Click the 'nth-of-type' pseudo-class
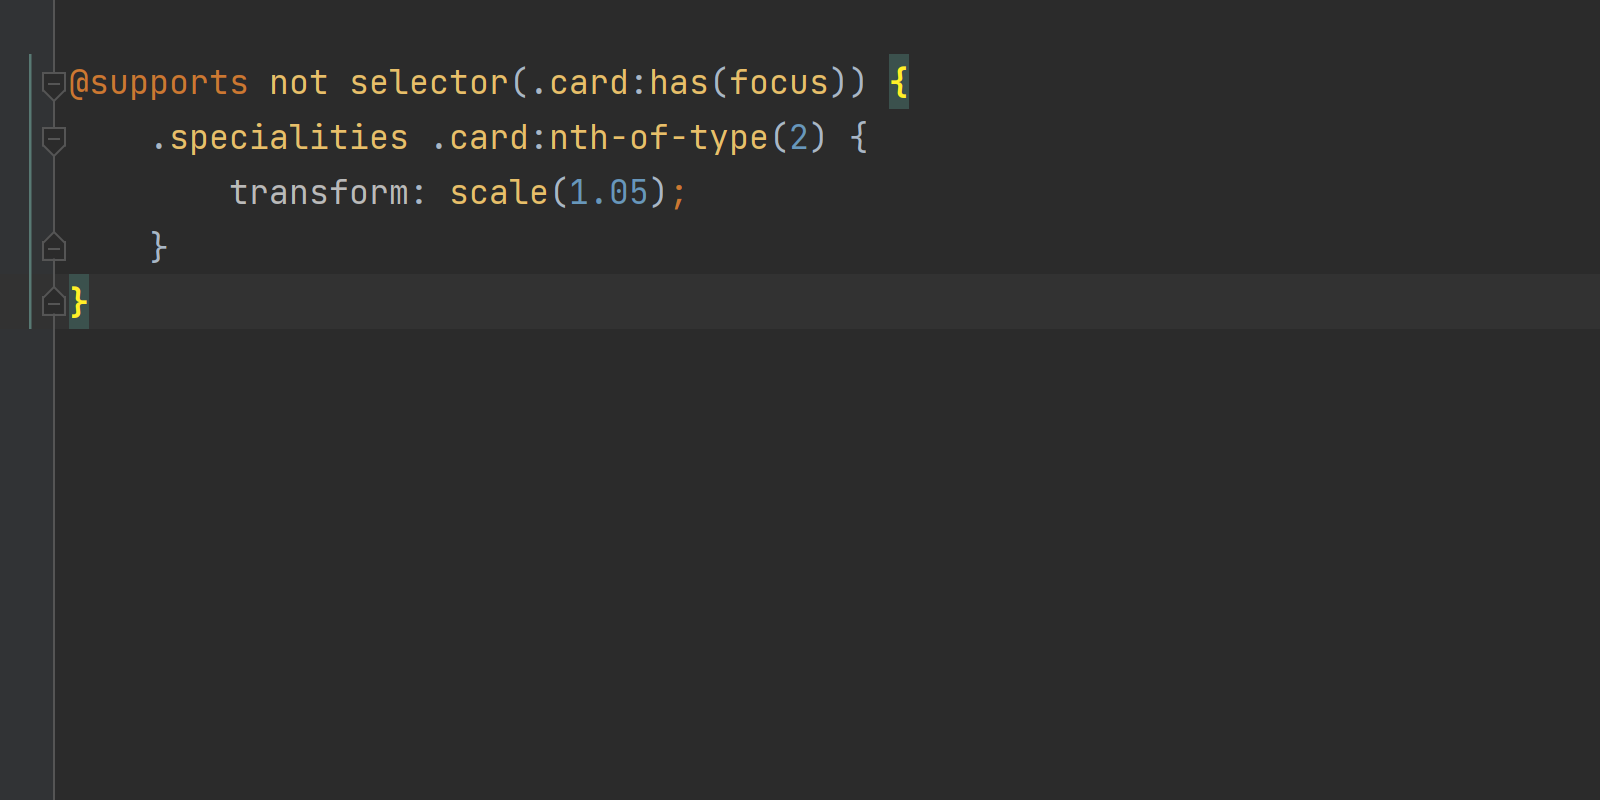 tap(659, 138)
